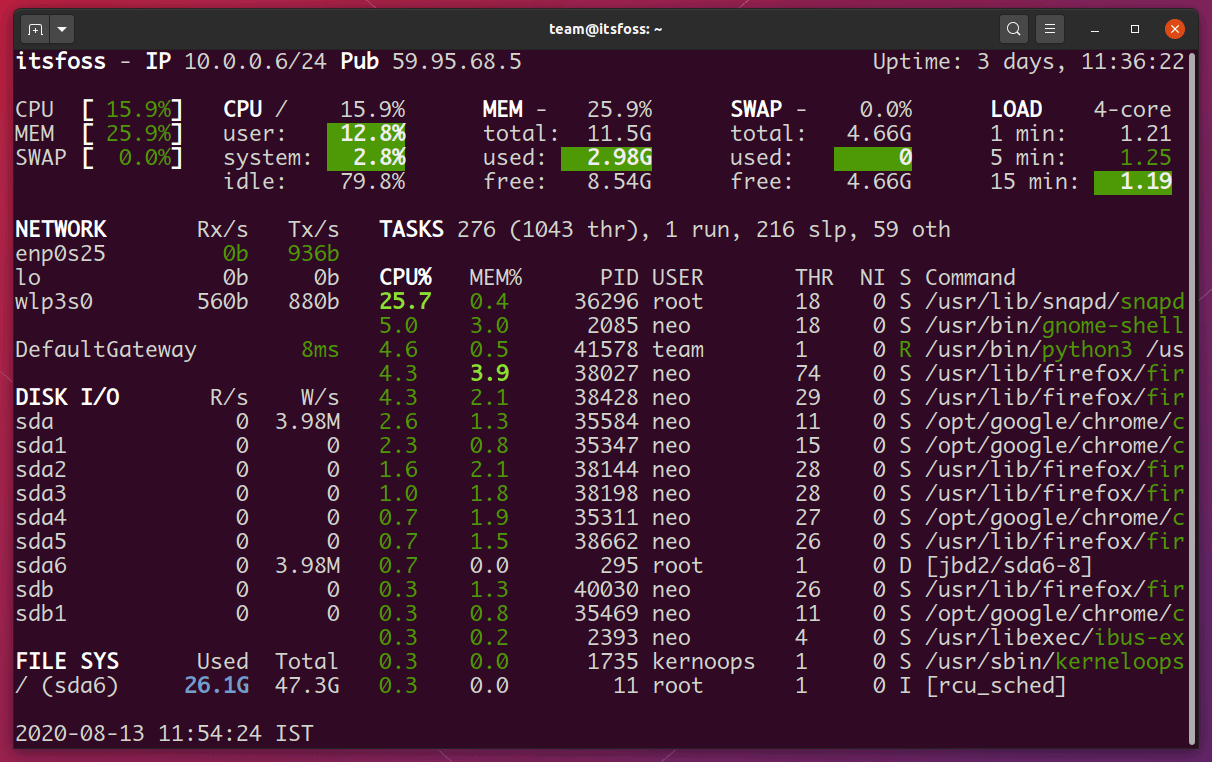The height and width of the screenshot is (762, 1212).
Task: Click the CPU% column header to sort
Action: click(x=404, y=277)
